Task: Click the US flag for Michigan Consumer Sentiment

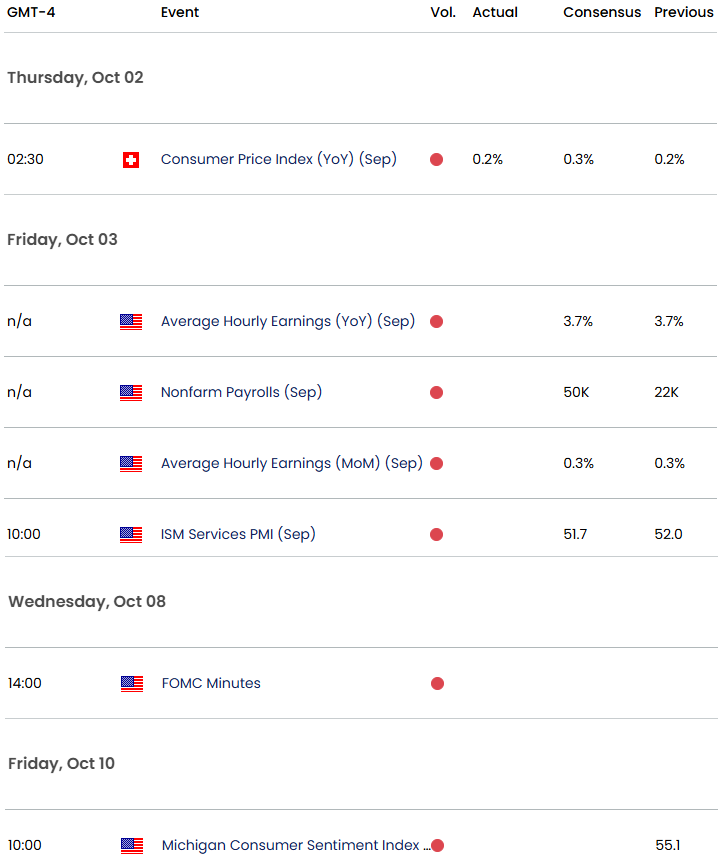Action: tap(130, 846)
